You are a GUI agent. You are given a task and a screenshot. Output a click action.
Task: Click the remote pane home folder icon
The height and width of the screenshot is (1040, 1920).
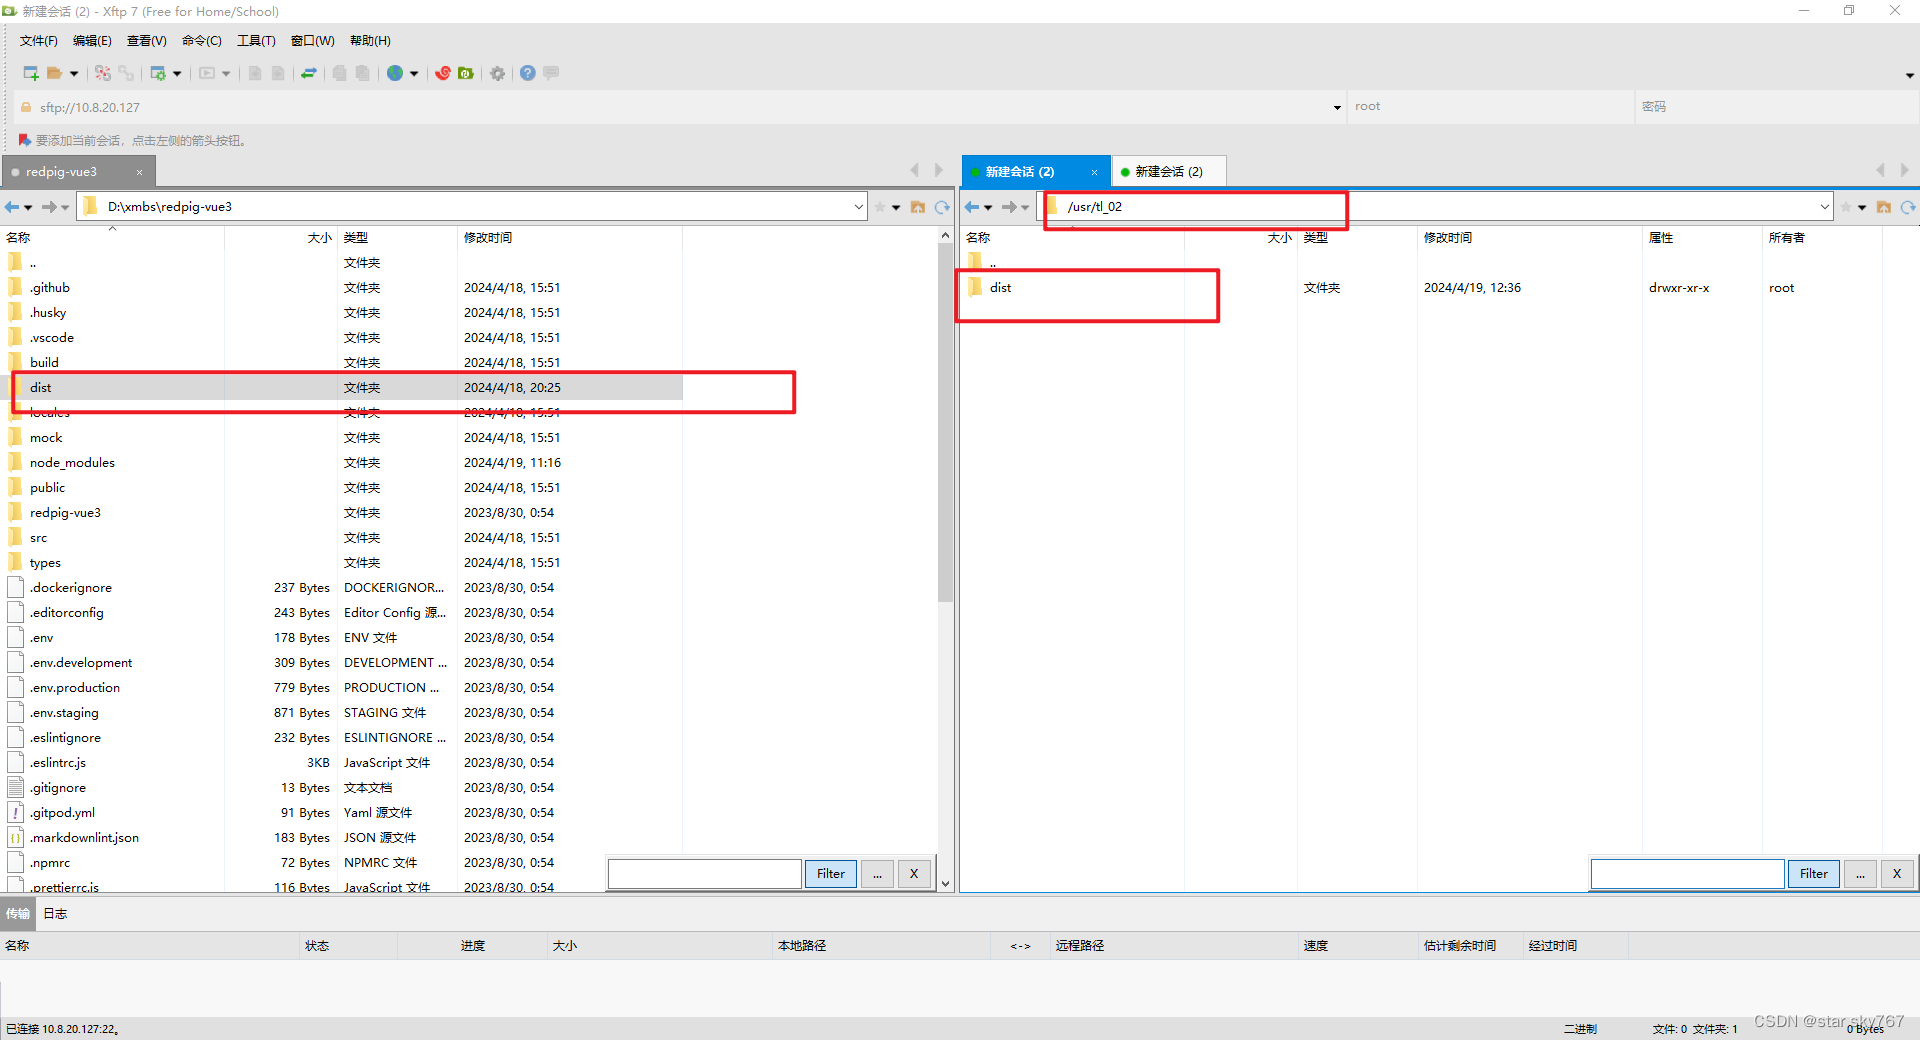coord(1884,207)
